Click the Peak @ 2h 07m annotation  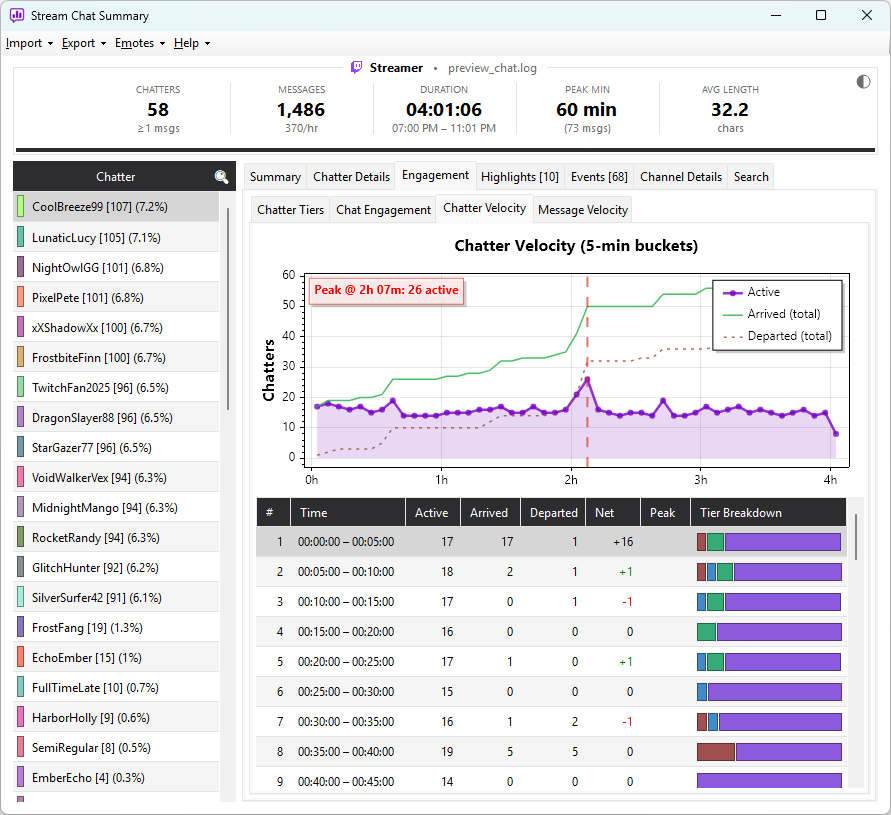pos(386,290)
